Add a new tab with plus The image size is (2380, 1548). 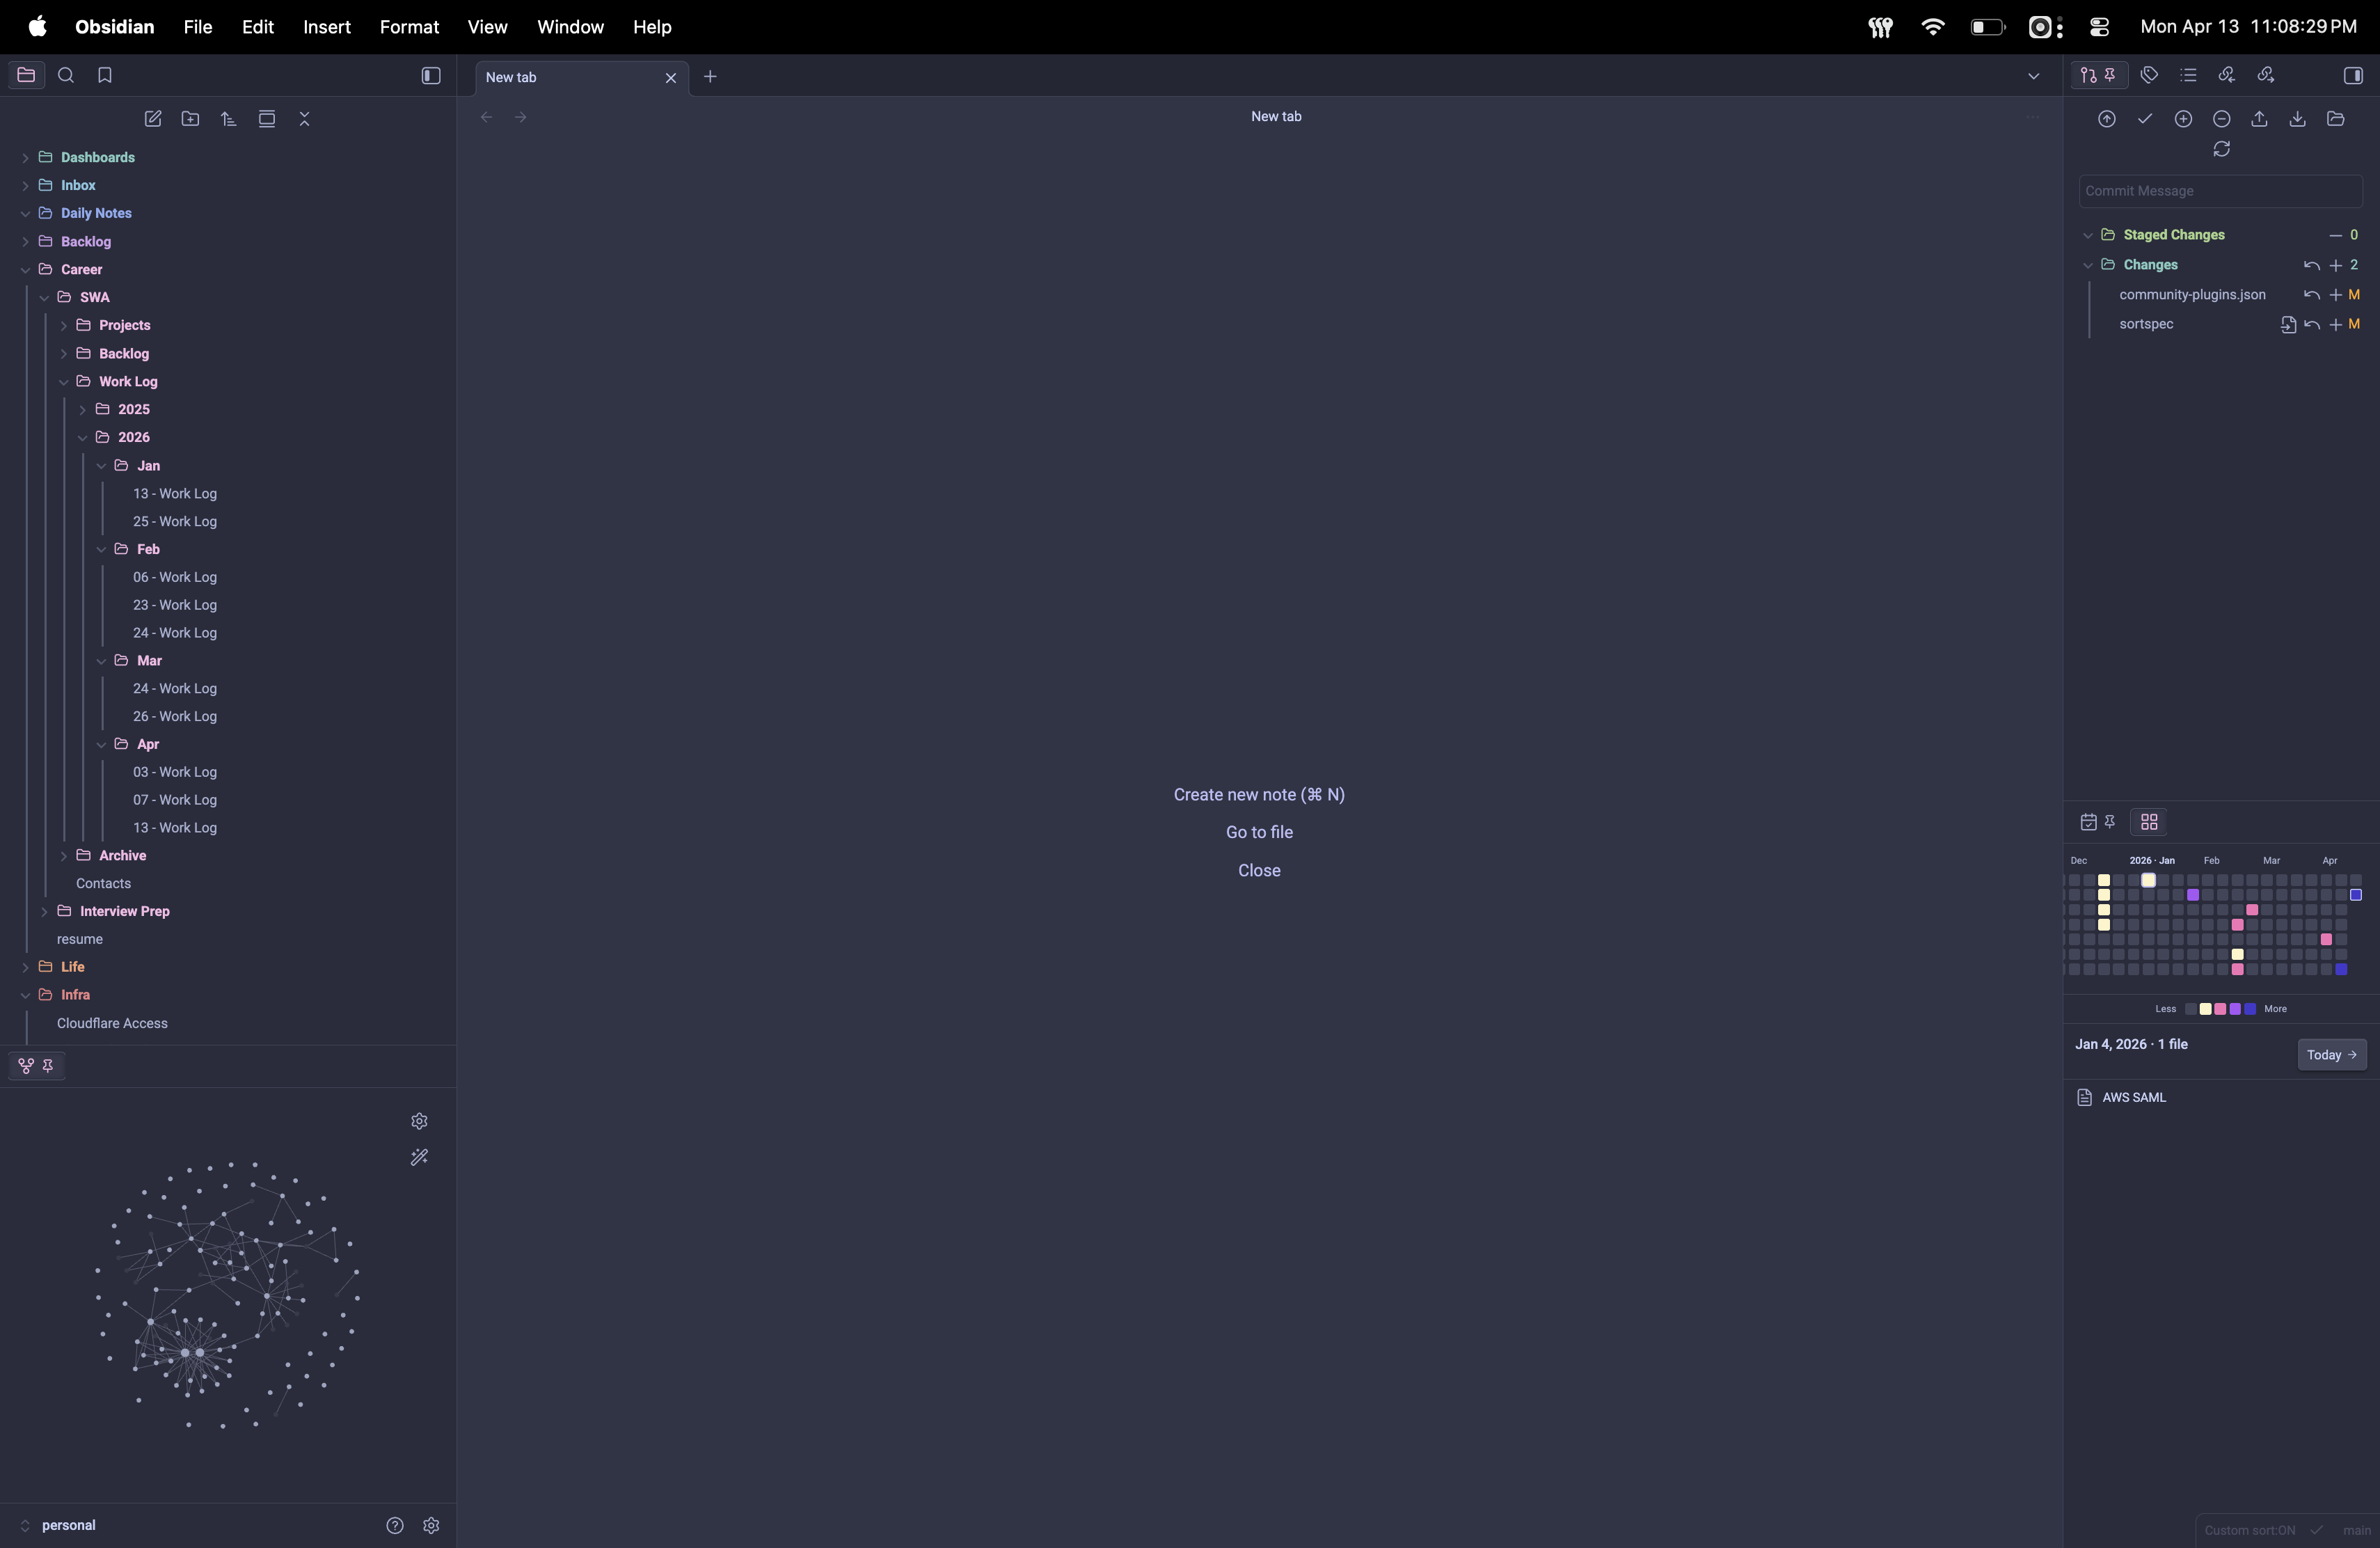pos(710,76)
